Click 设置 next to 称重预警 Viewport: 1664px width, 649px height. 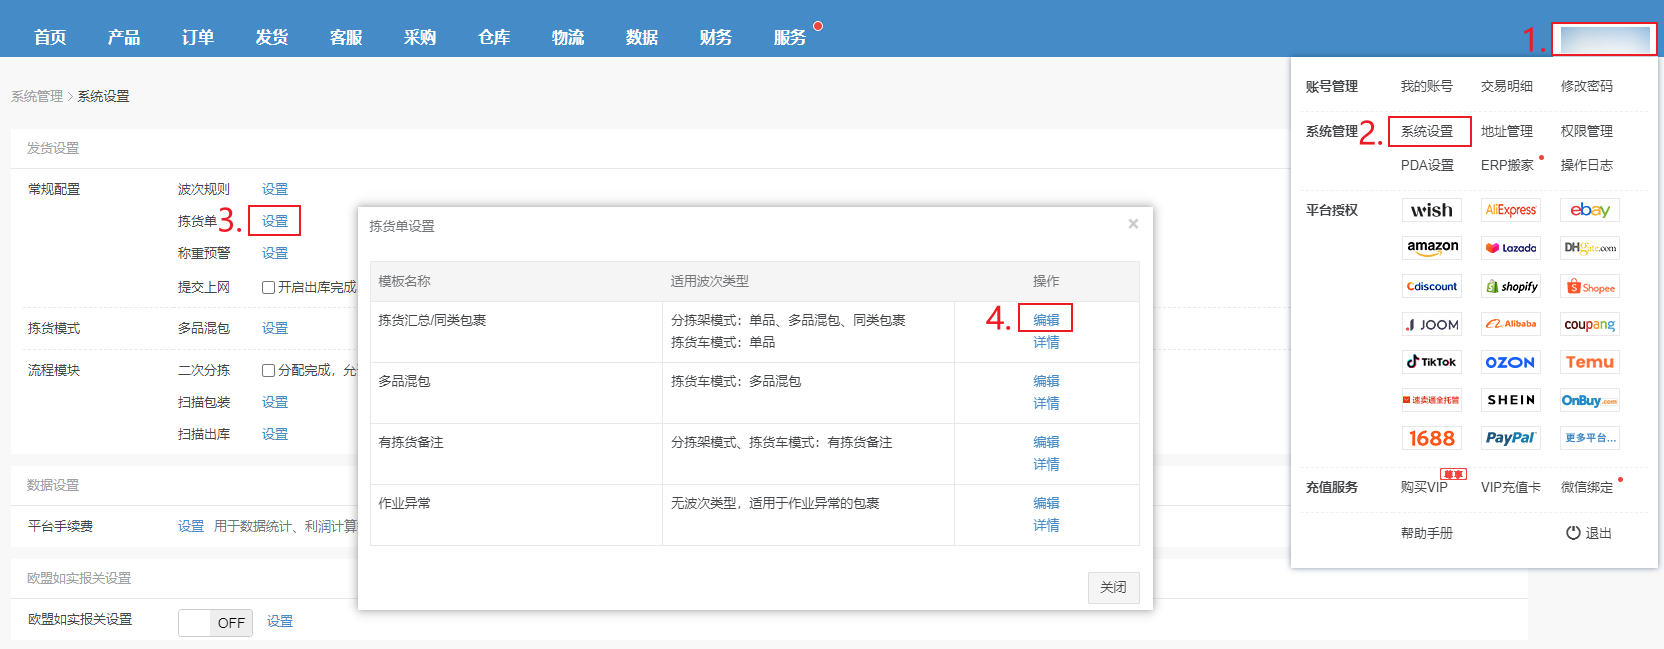click(x=275, y=253)
